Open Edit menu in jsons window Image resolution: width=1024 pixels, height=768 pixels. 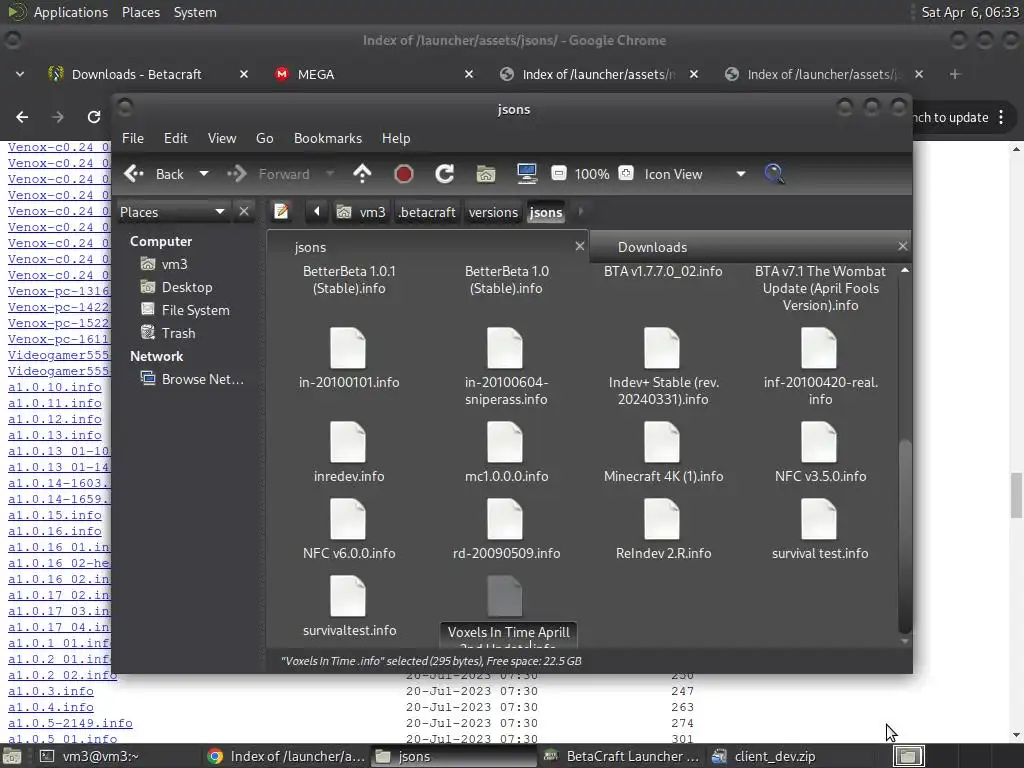176,138
